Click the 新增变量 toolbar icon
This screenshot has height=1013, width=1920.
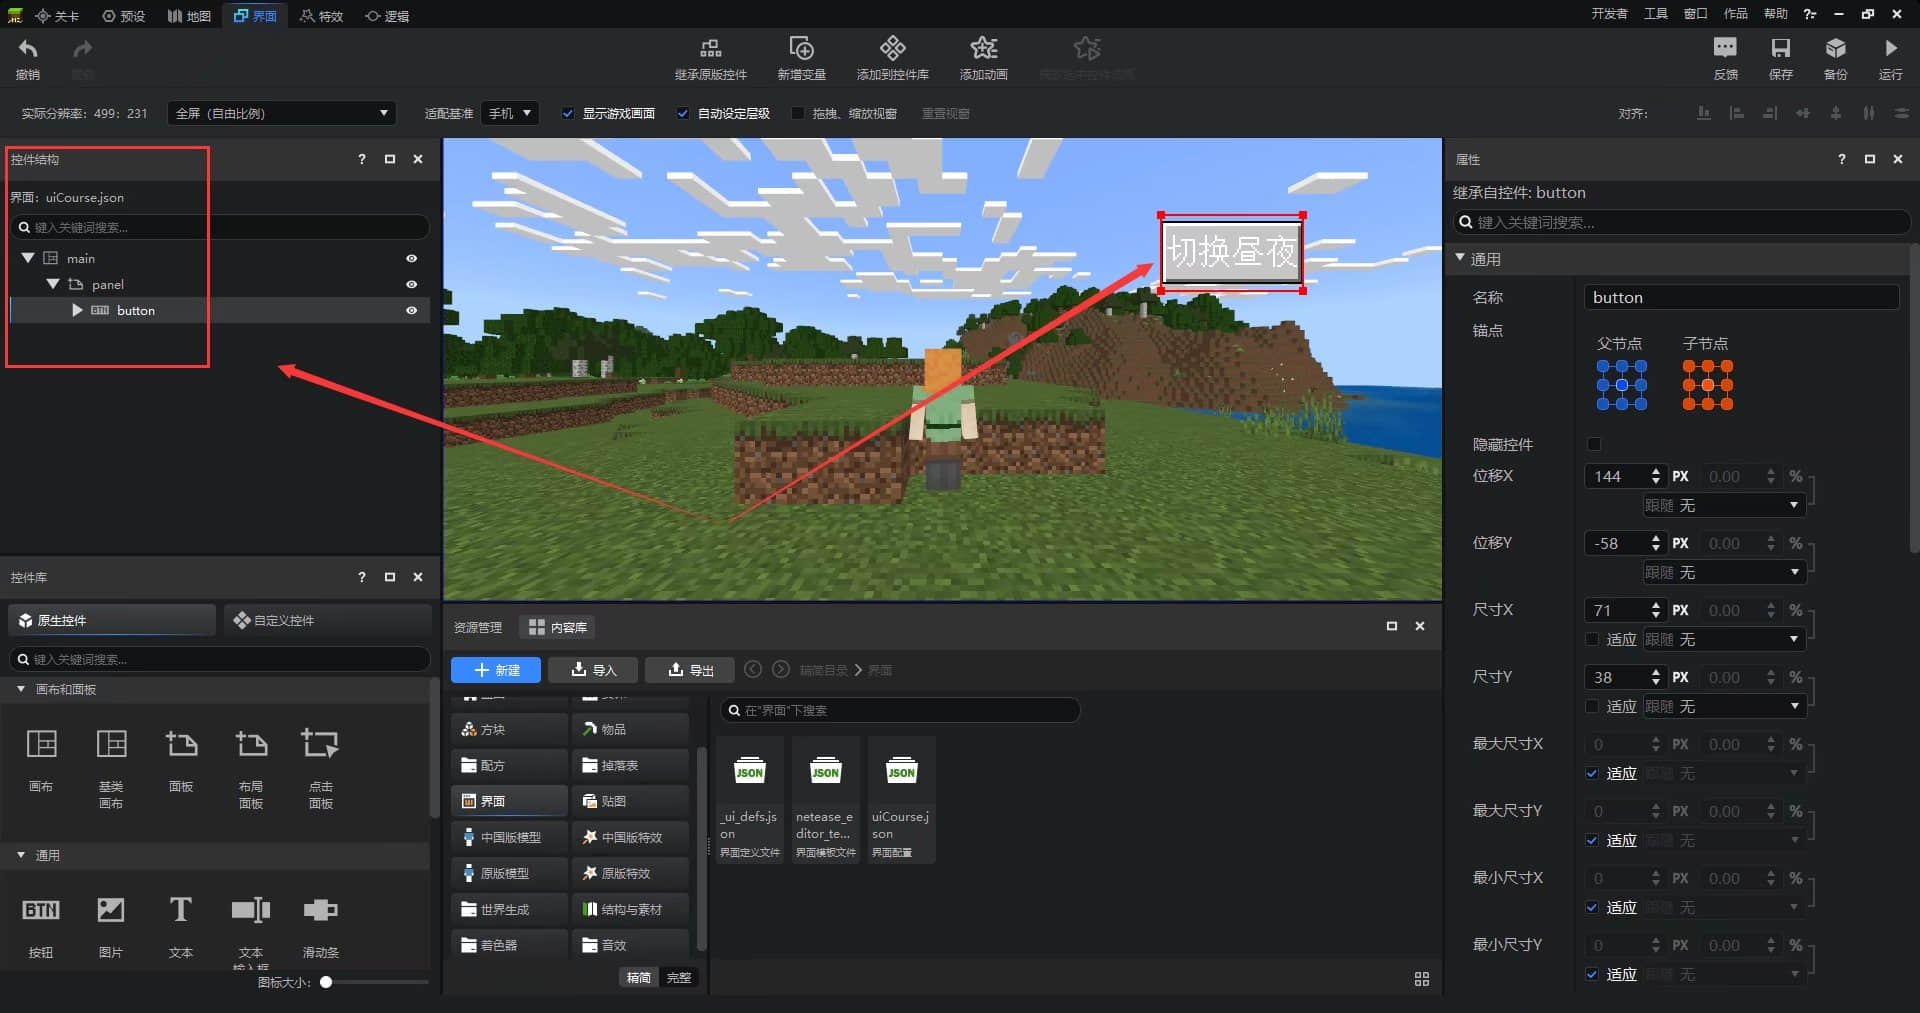pyautogui.click(x=801, y=48)
